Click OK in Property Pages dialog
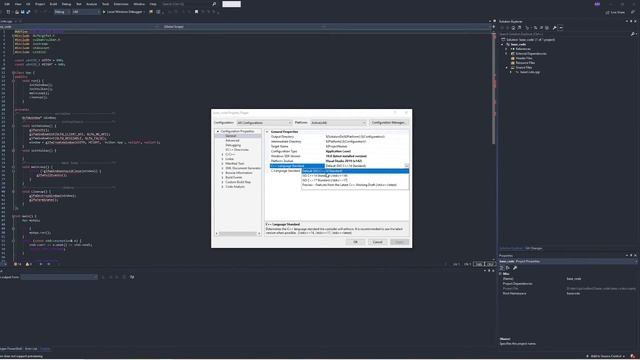The width and height of the screenshot is (640, 360). click(x=355, y=242)
